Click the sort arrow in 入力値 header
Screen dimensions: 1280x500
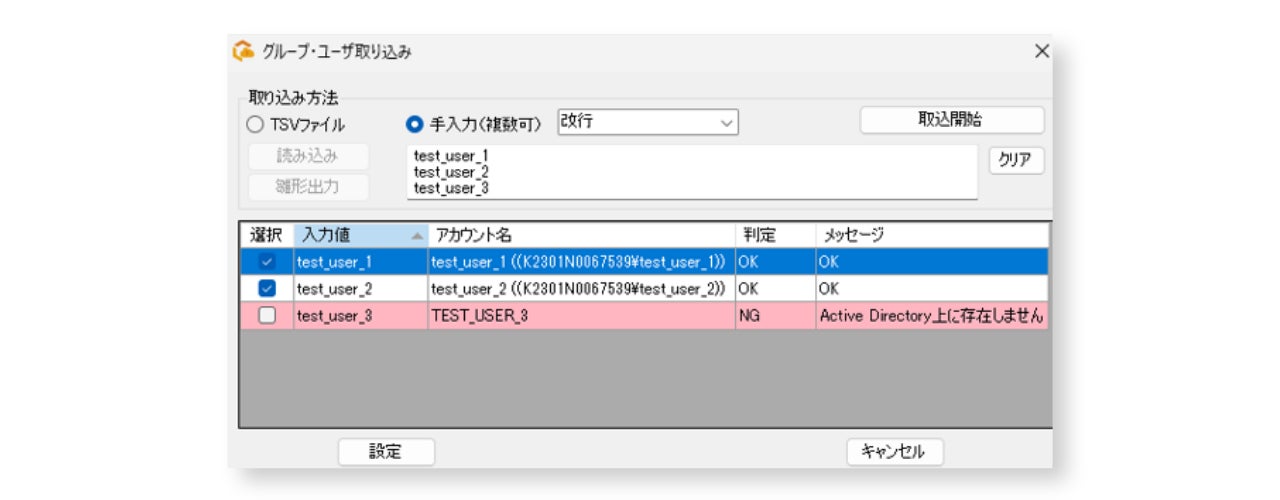(x=416, y=236)
